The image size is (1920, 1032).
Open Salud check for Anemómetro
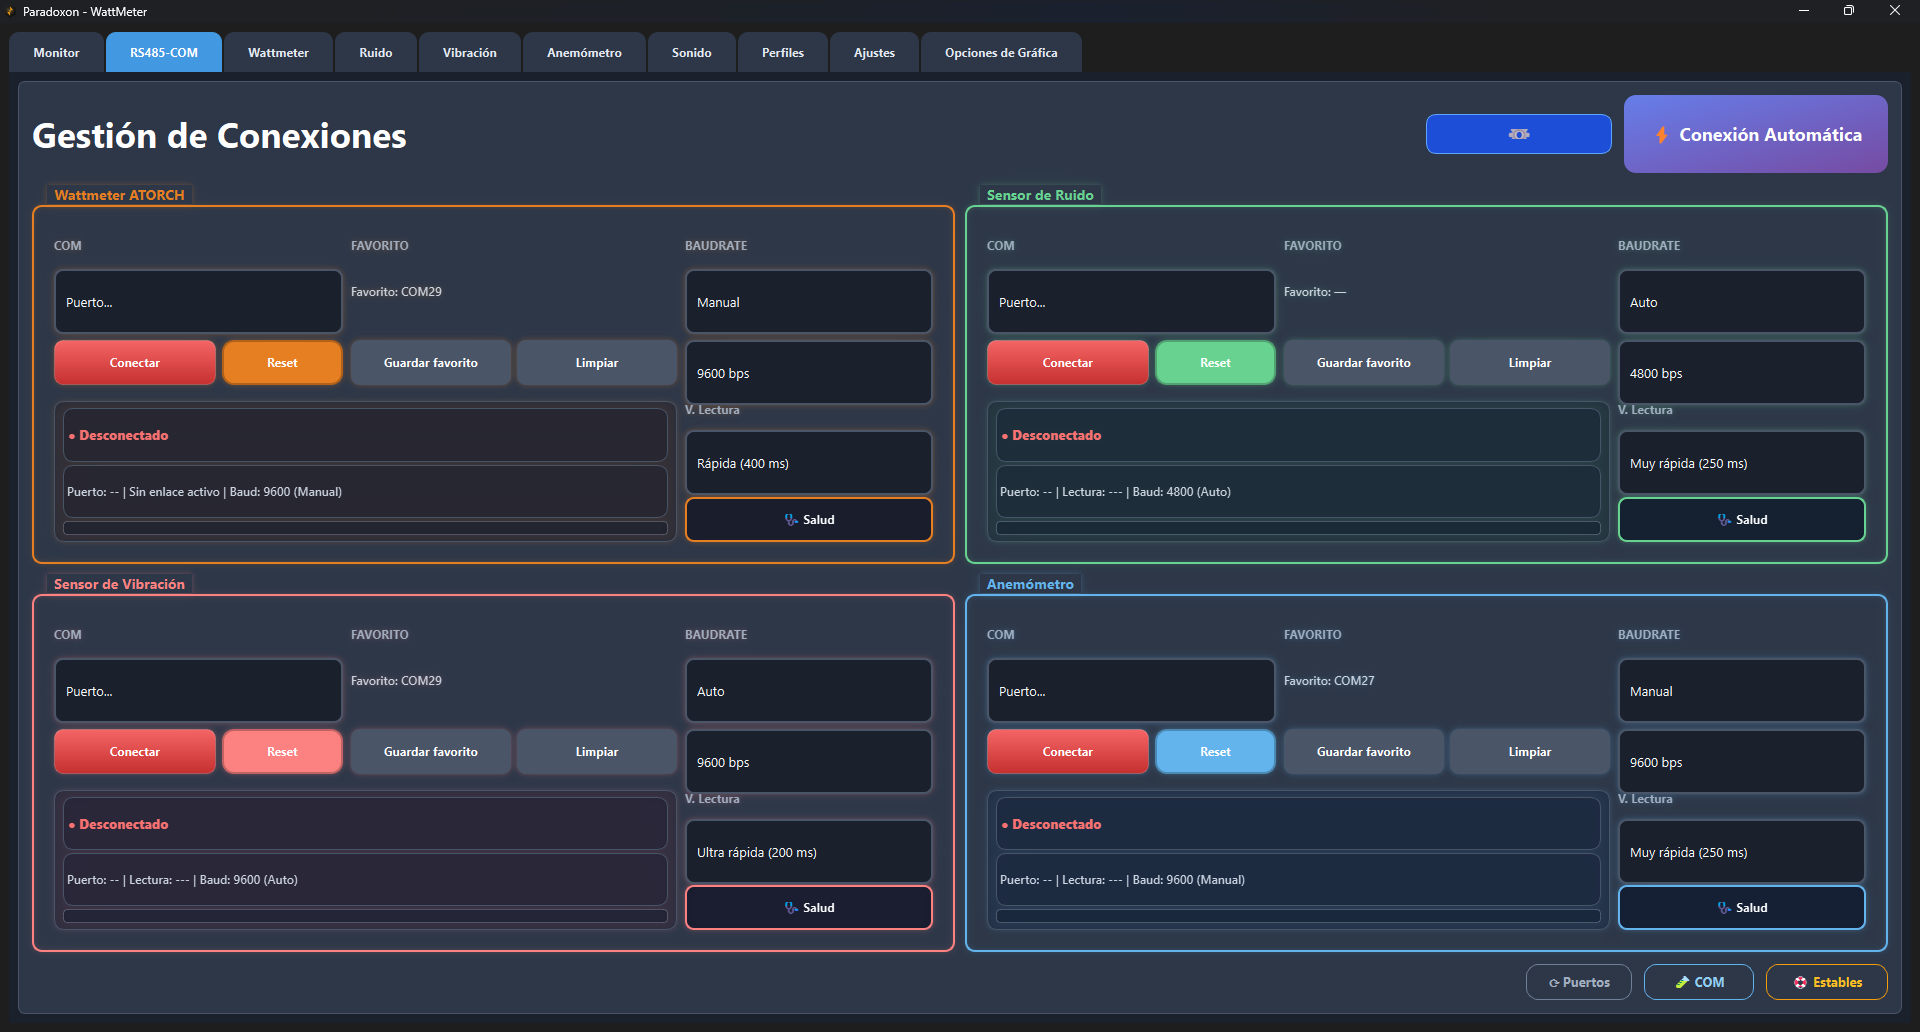(x=1741, y=908)
